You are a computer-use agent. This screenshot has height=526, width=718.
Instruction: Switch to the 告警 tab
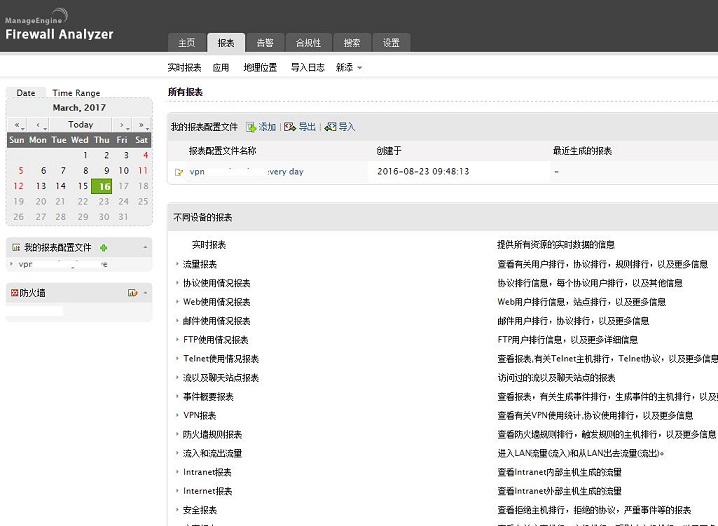pos(264,43)
